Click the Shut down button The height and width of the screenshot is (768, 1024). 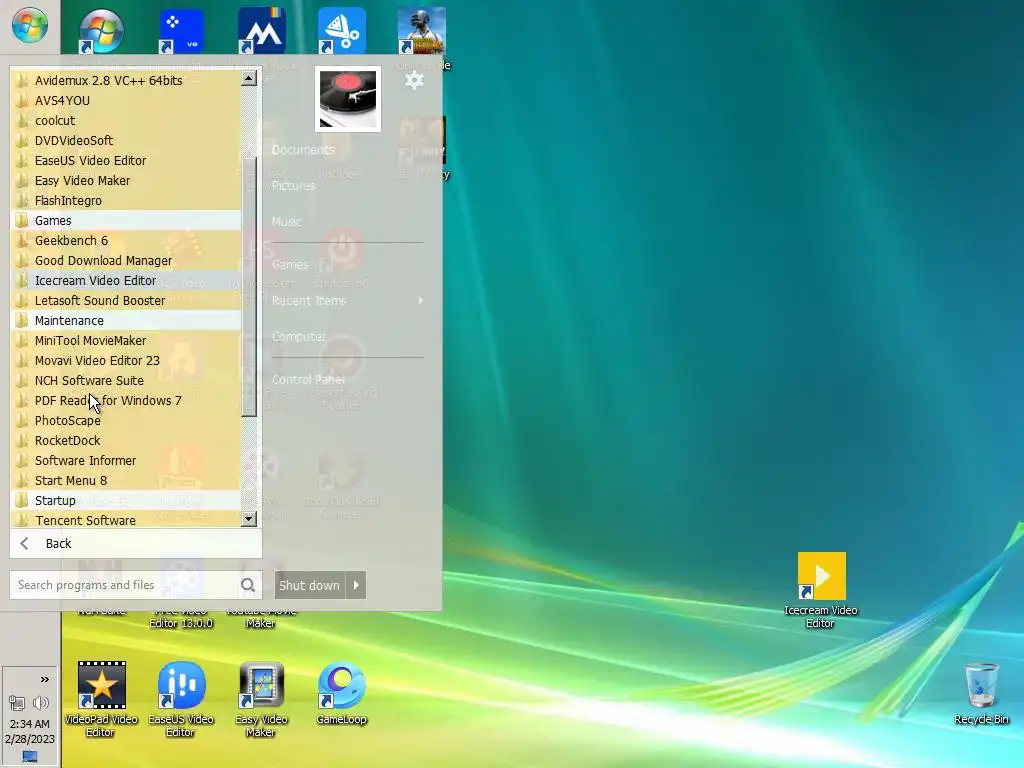pyautogui.click(x=310, y=585)
